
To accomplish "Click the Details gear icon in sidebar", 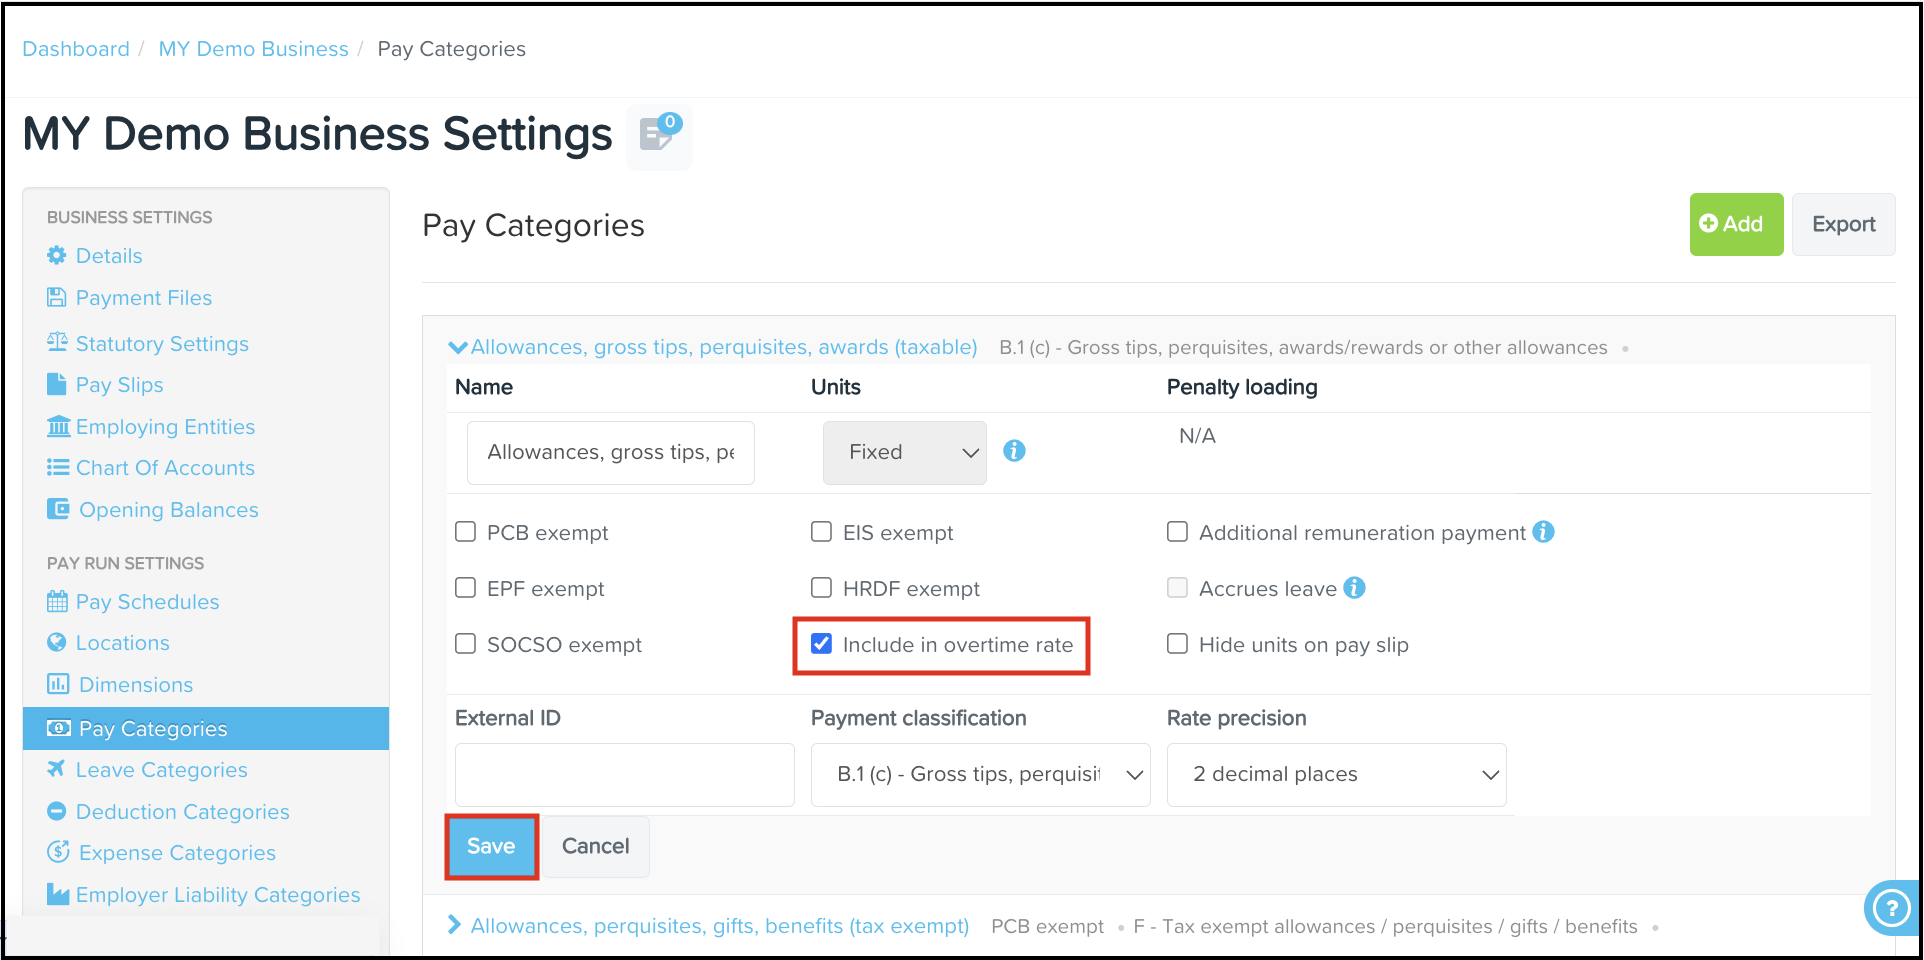I will tap(57, 256).
